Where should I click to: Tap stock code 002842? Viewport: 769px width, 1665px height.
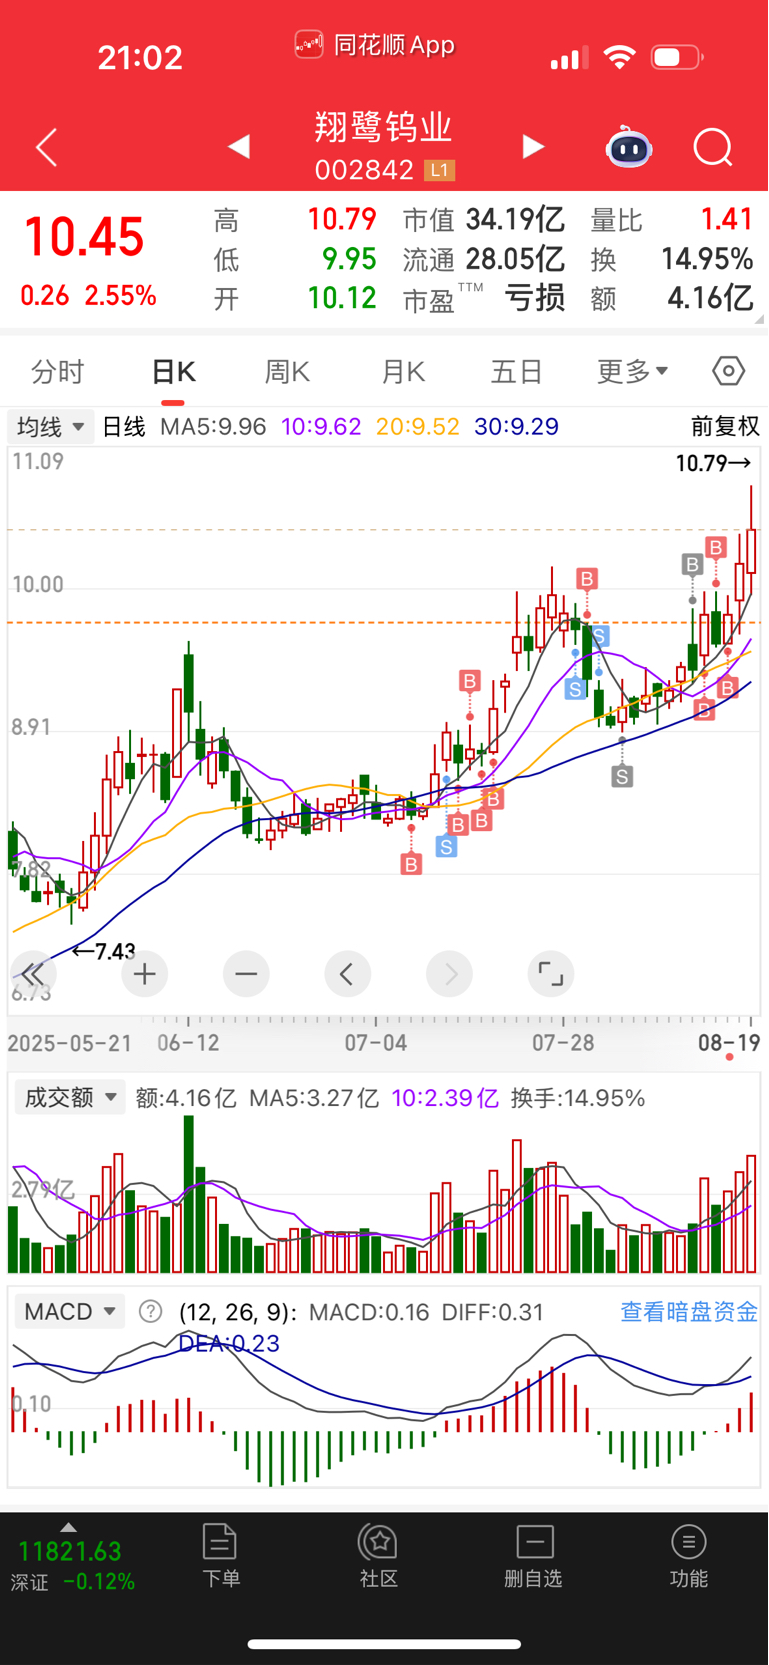(364, 170)
